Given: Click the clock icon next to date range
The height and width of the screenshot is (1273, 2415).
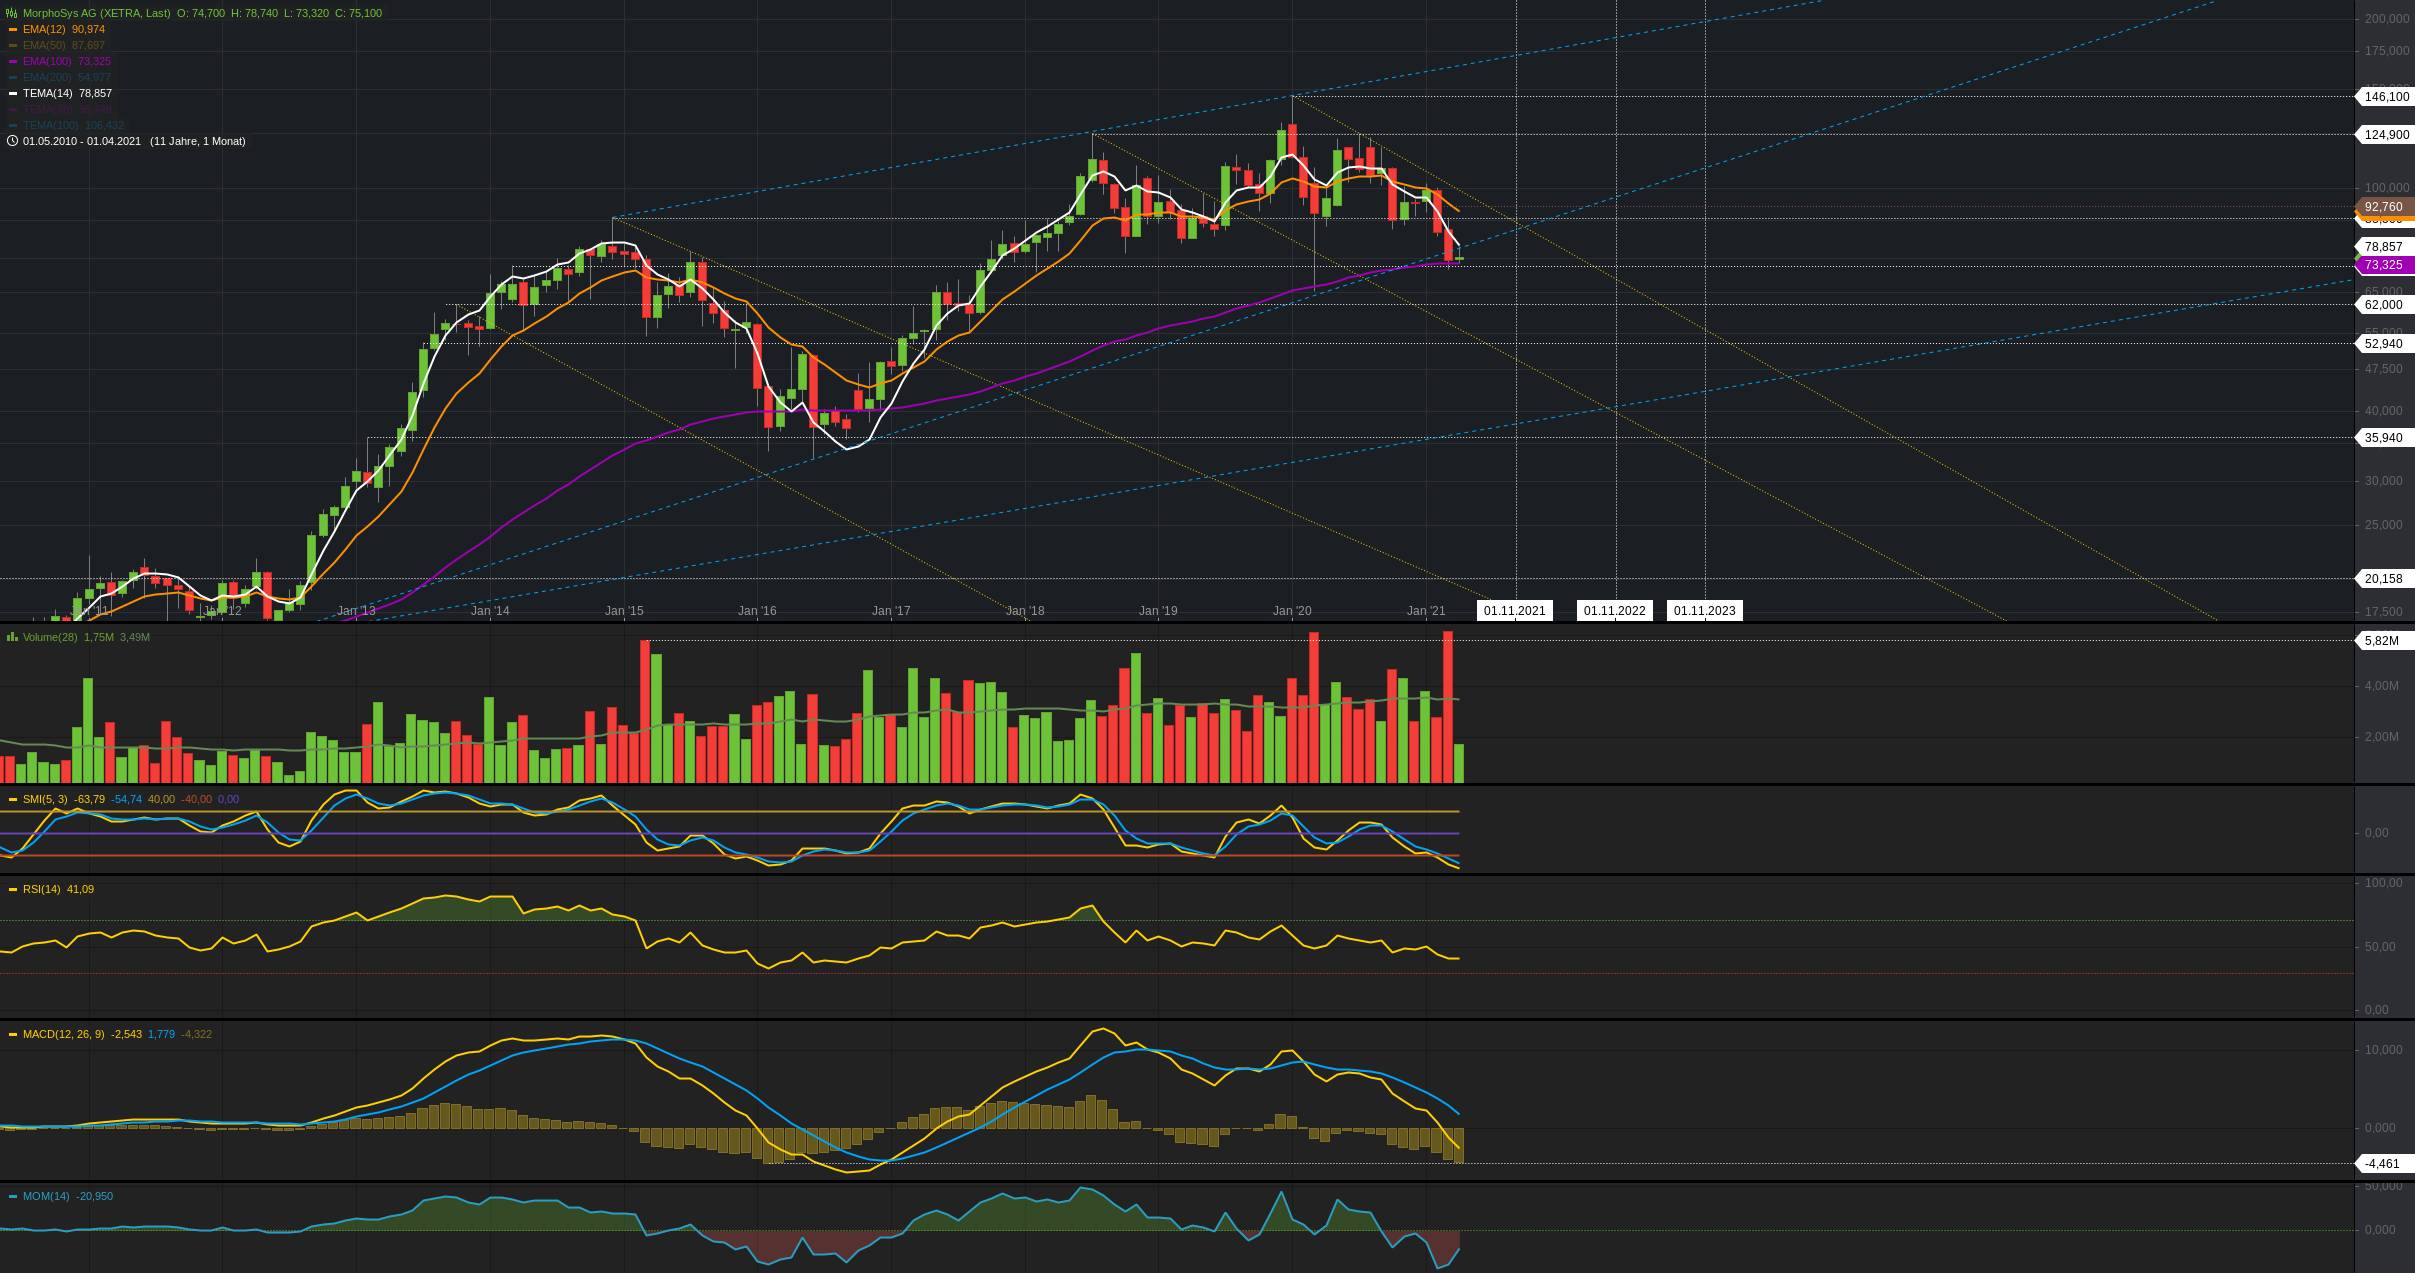Looking at the screenshot, I should pos(13,141).
